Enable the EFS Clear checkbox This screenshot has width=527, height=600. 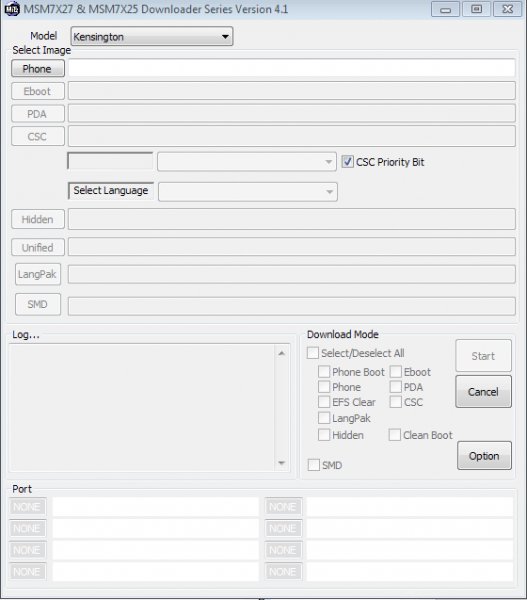click(324, 402)
